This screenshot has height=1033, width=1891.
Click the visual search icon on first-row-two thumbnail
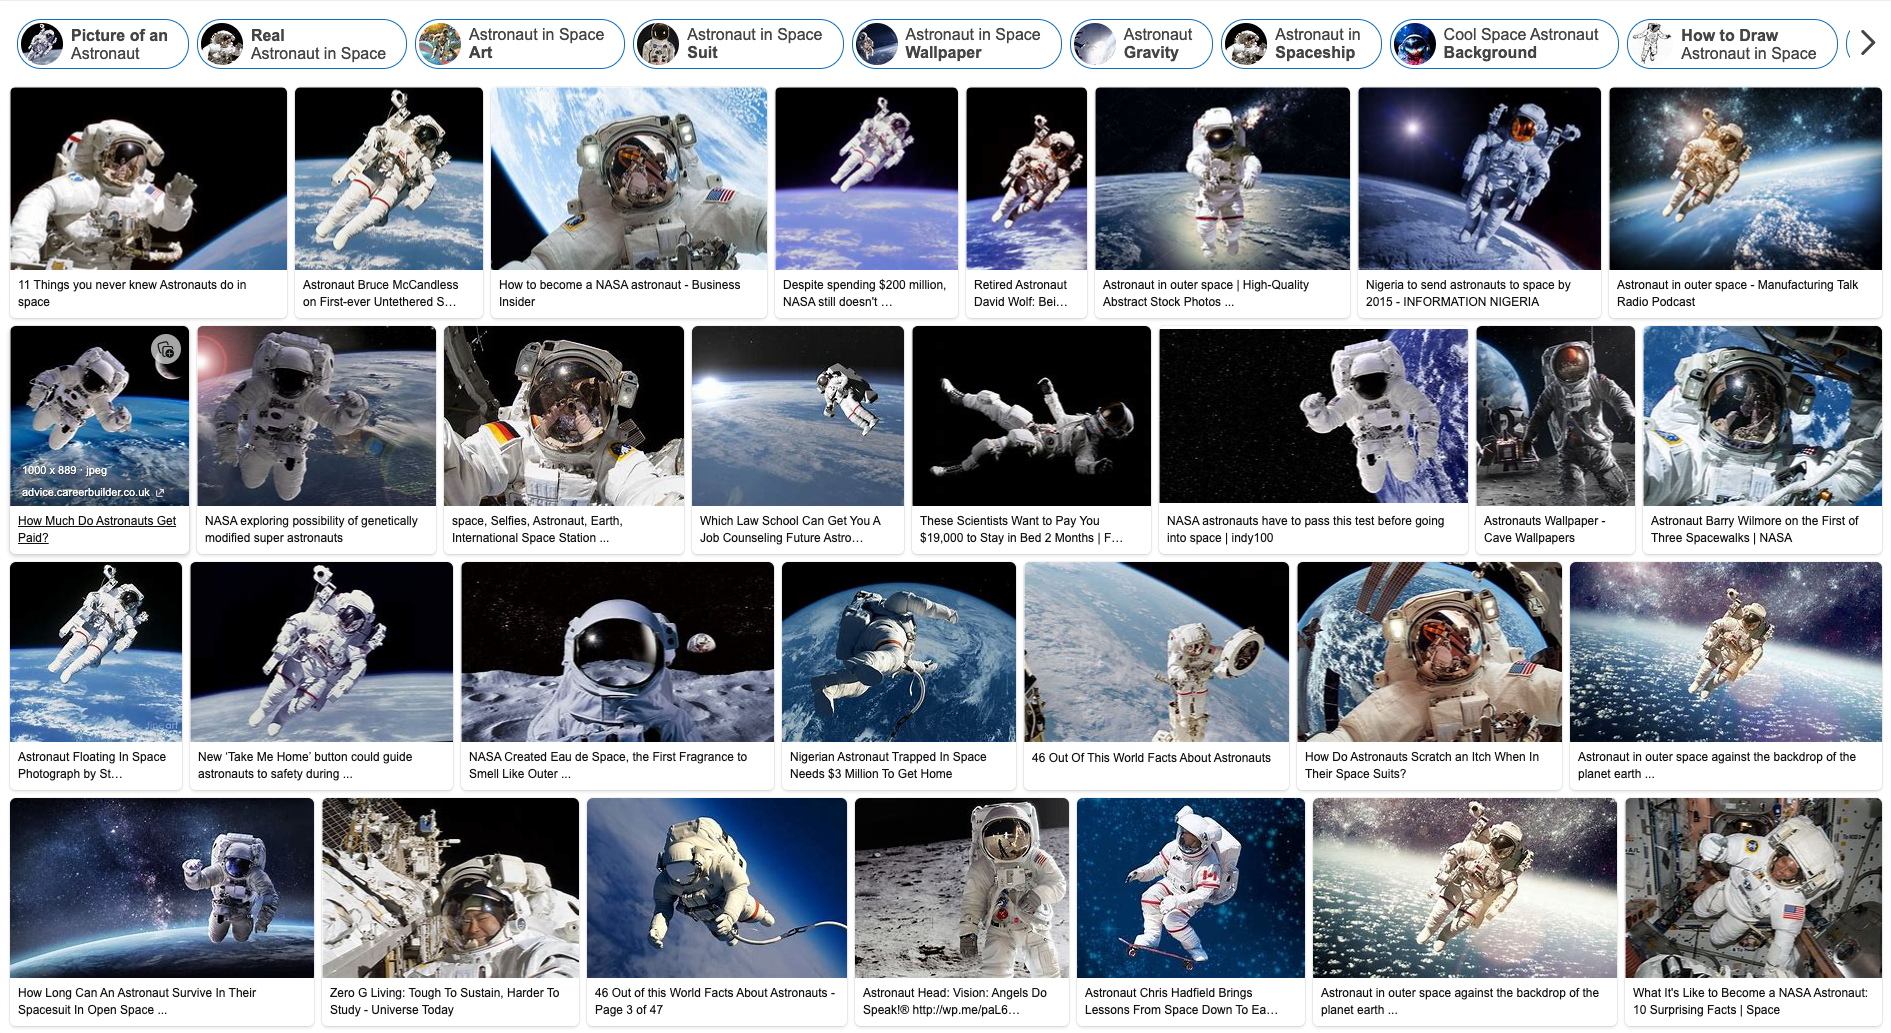click(x=166, y=350)
